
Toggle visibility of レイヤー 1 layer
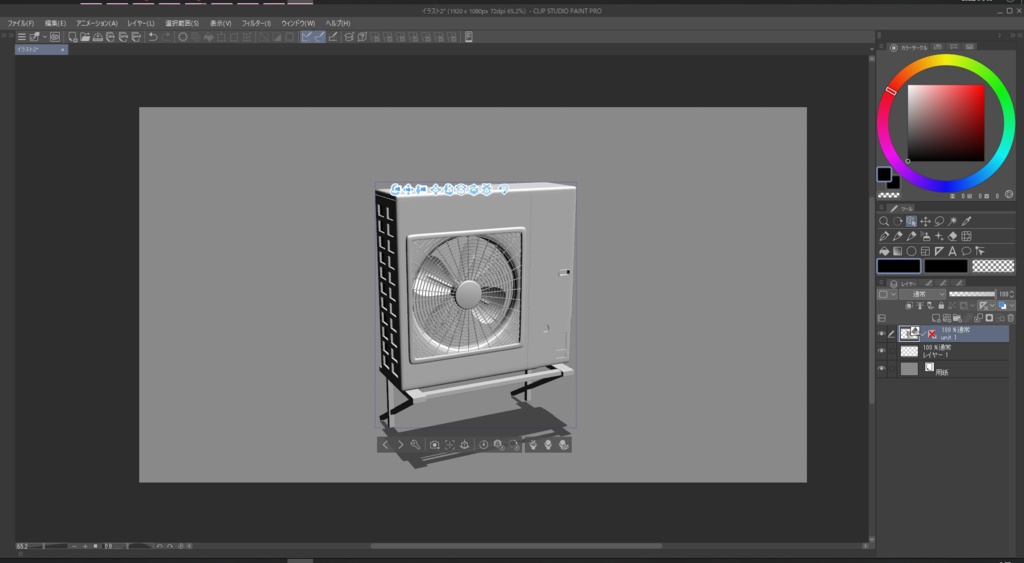tap(882, 351)
